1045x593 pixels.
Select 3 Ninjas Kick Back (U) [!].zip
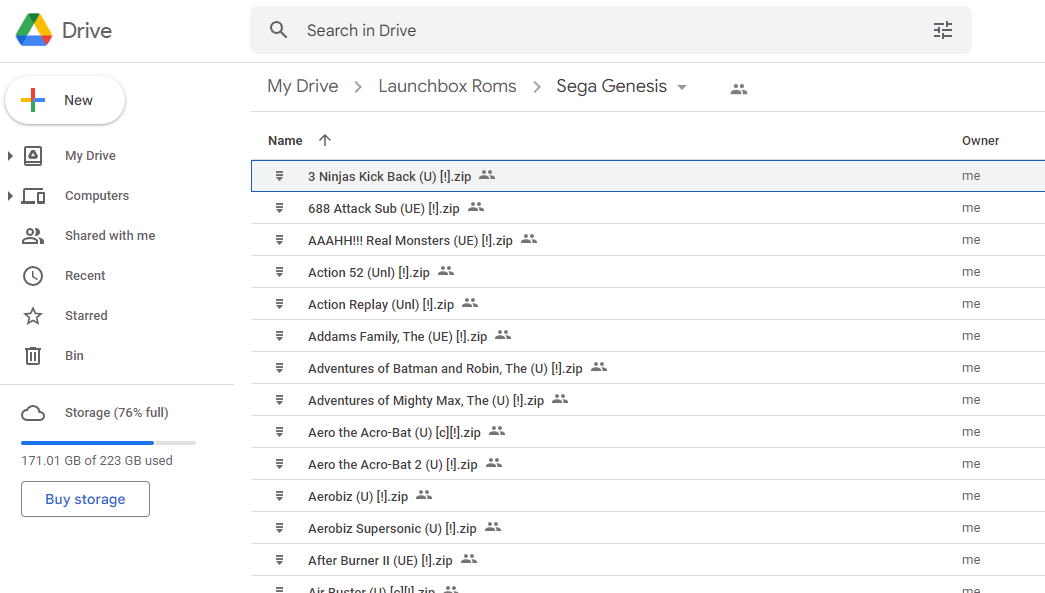point(389,177)
